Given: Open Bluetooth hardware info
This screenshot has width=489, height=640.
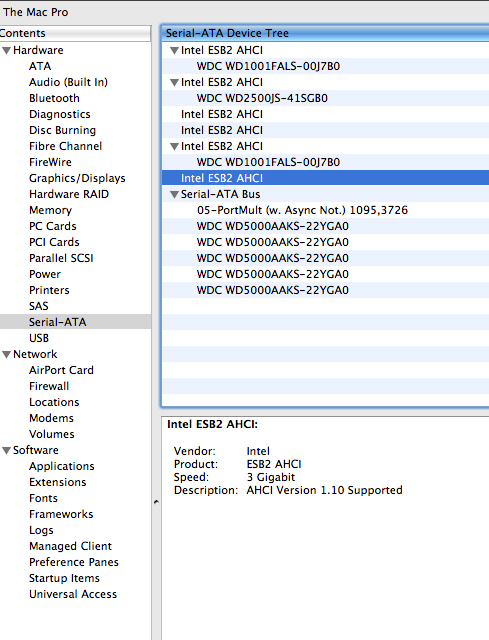Looking at the screenshot, I should click(54, 98).
